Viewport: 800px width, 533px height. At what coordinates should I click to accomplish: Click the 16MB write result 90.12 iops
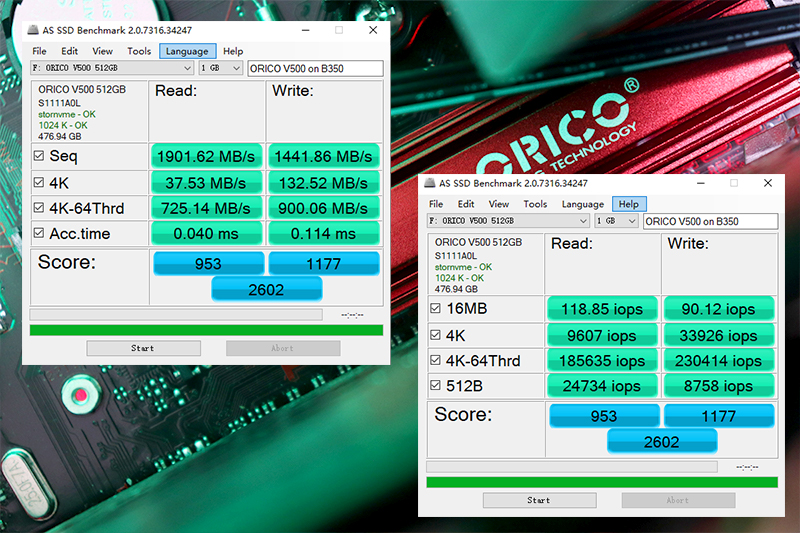pyautogui.click(x=718, y=309)
